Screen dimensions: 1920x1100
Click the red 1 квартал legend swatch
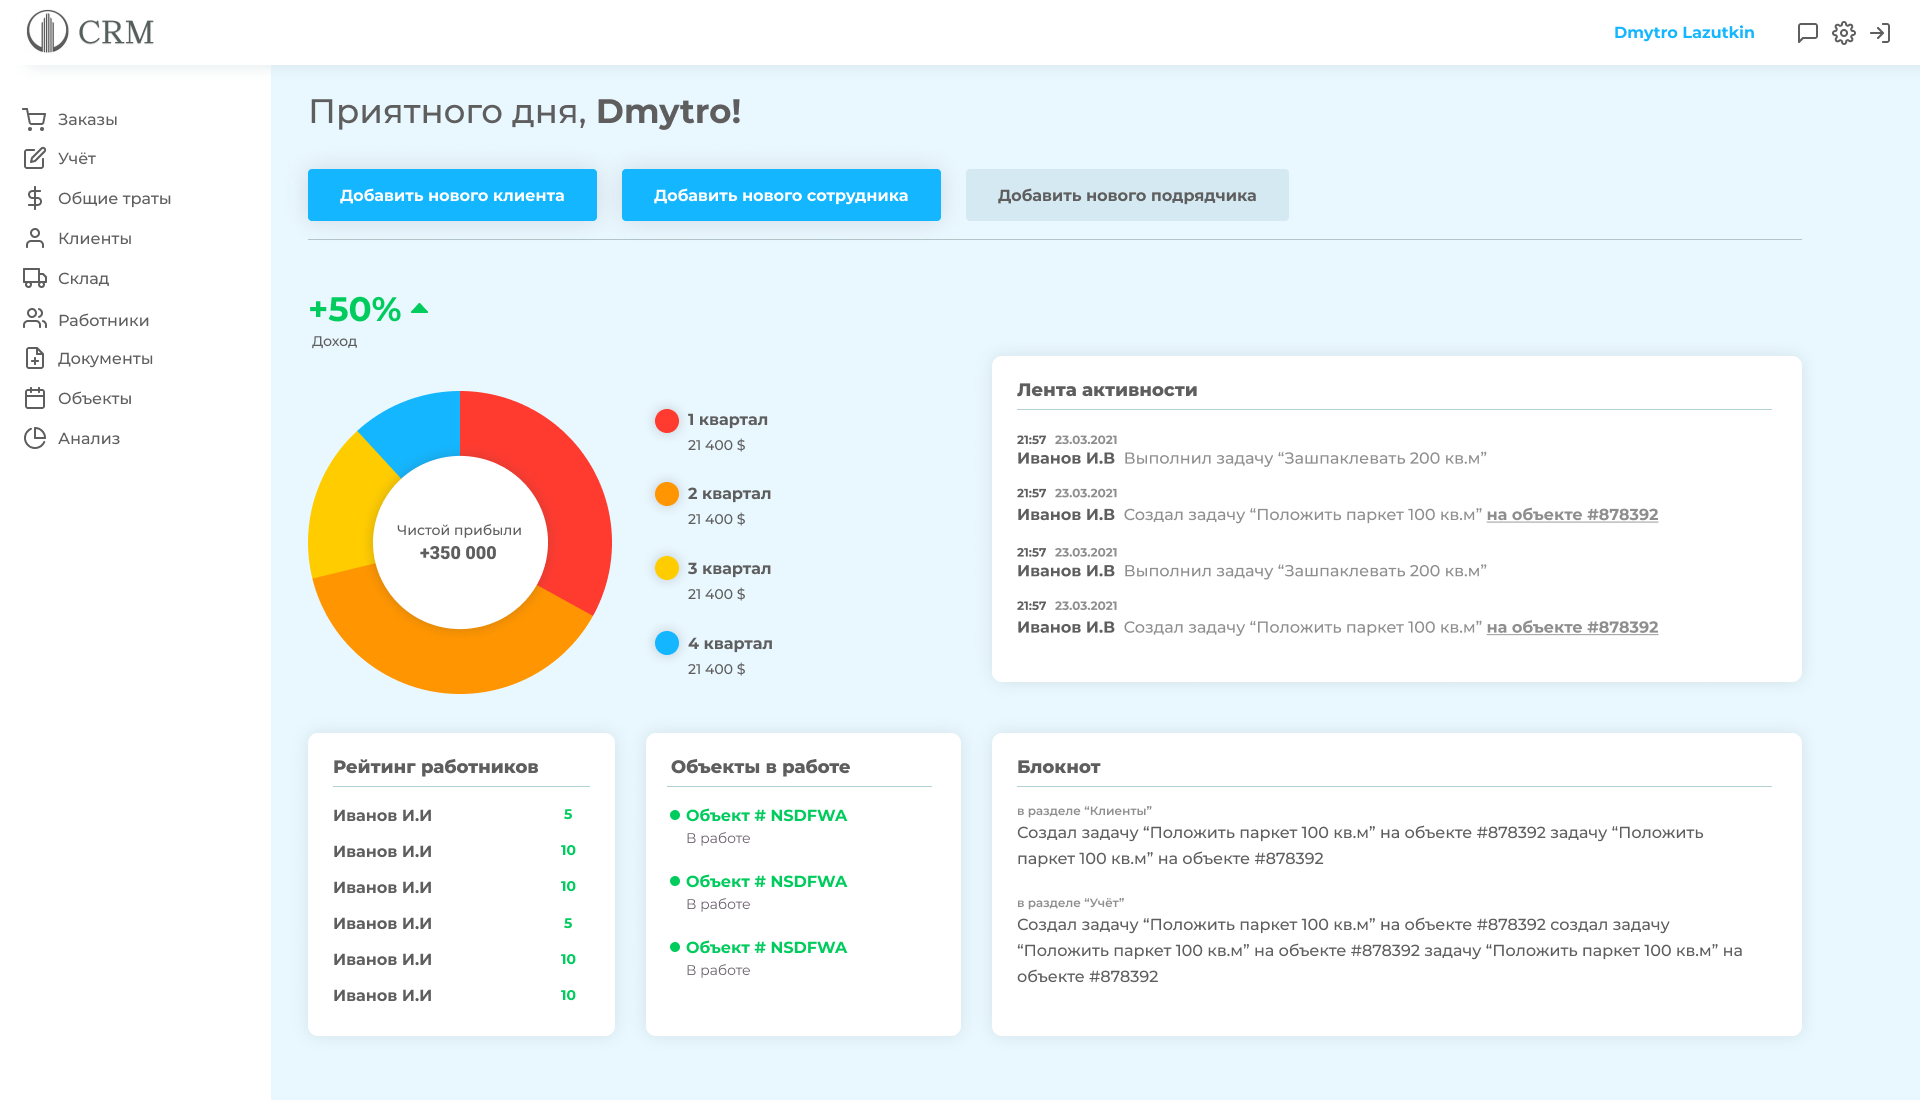(x=667, y=420)
